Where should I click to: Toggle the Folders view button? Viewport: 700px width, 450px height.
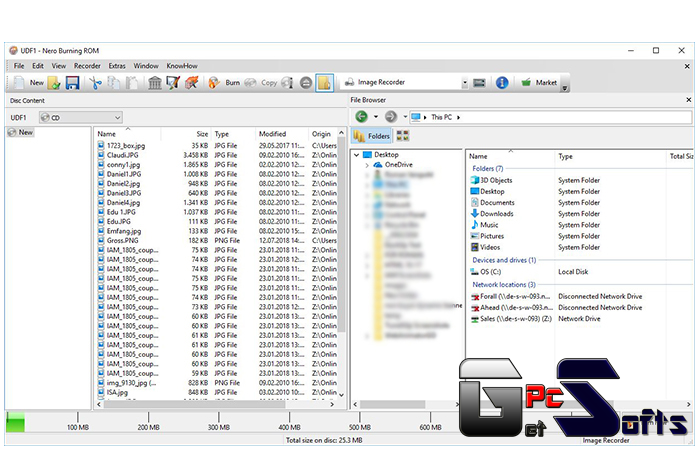click(371, 135)
